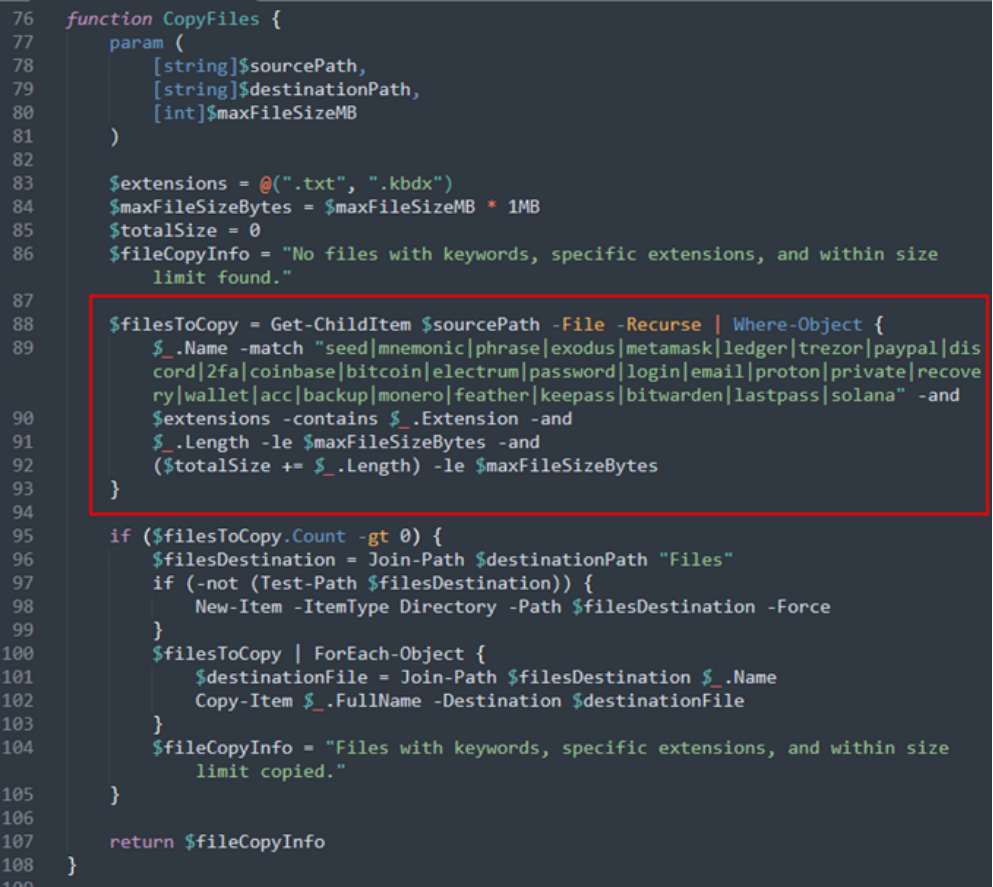Click the 'return' keyword on line 107
Image resolution: width=993 pixels, height=887 pixels.
[x=141, y=842]
